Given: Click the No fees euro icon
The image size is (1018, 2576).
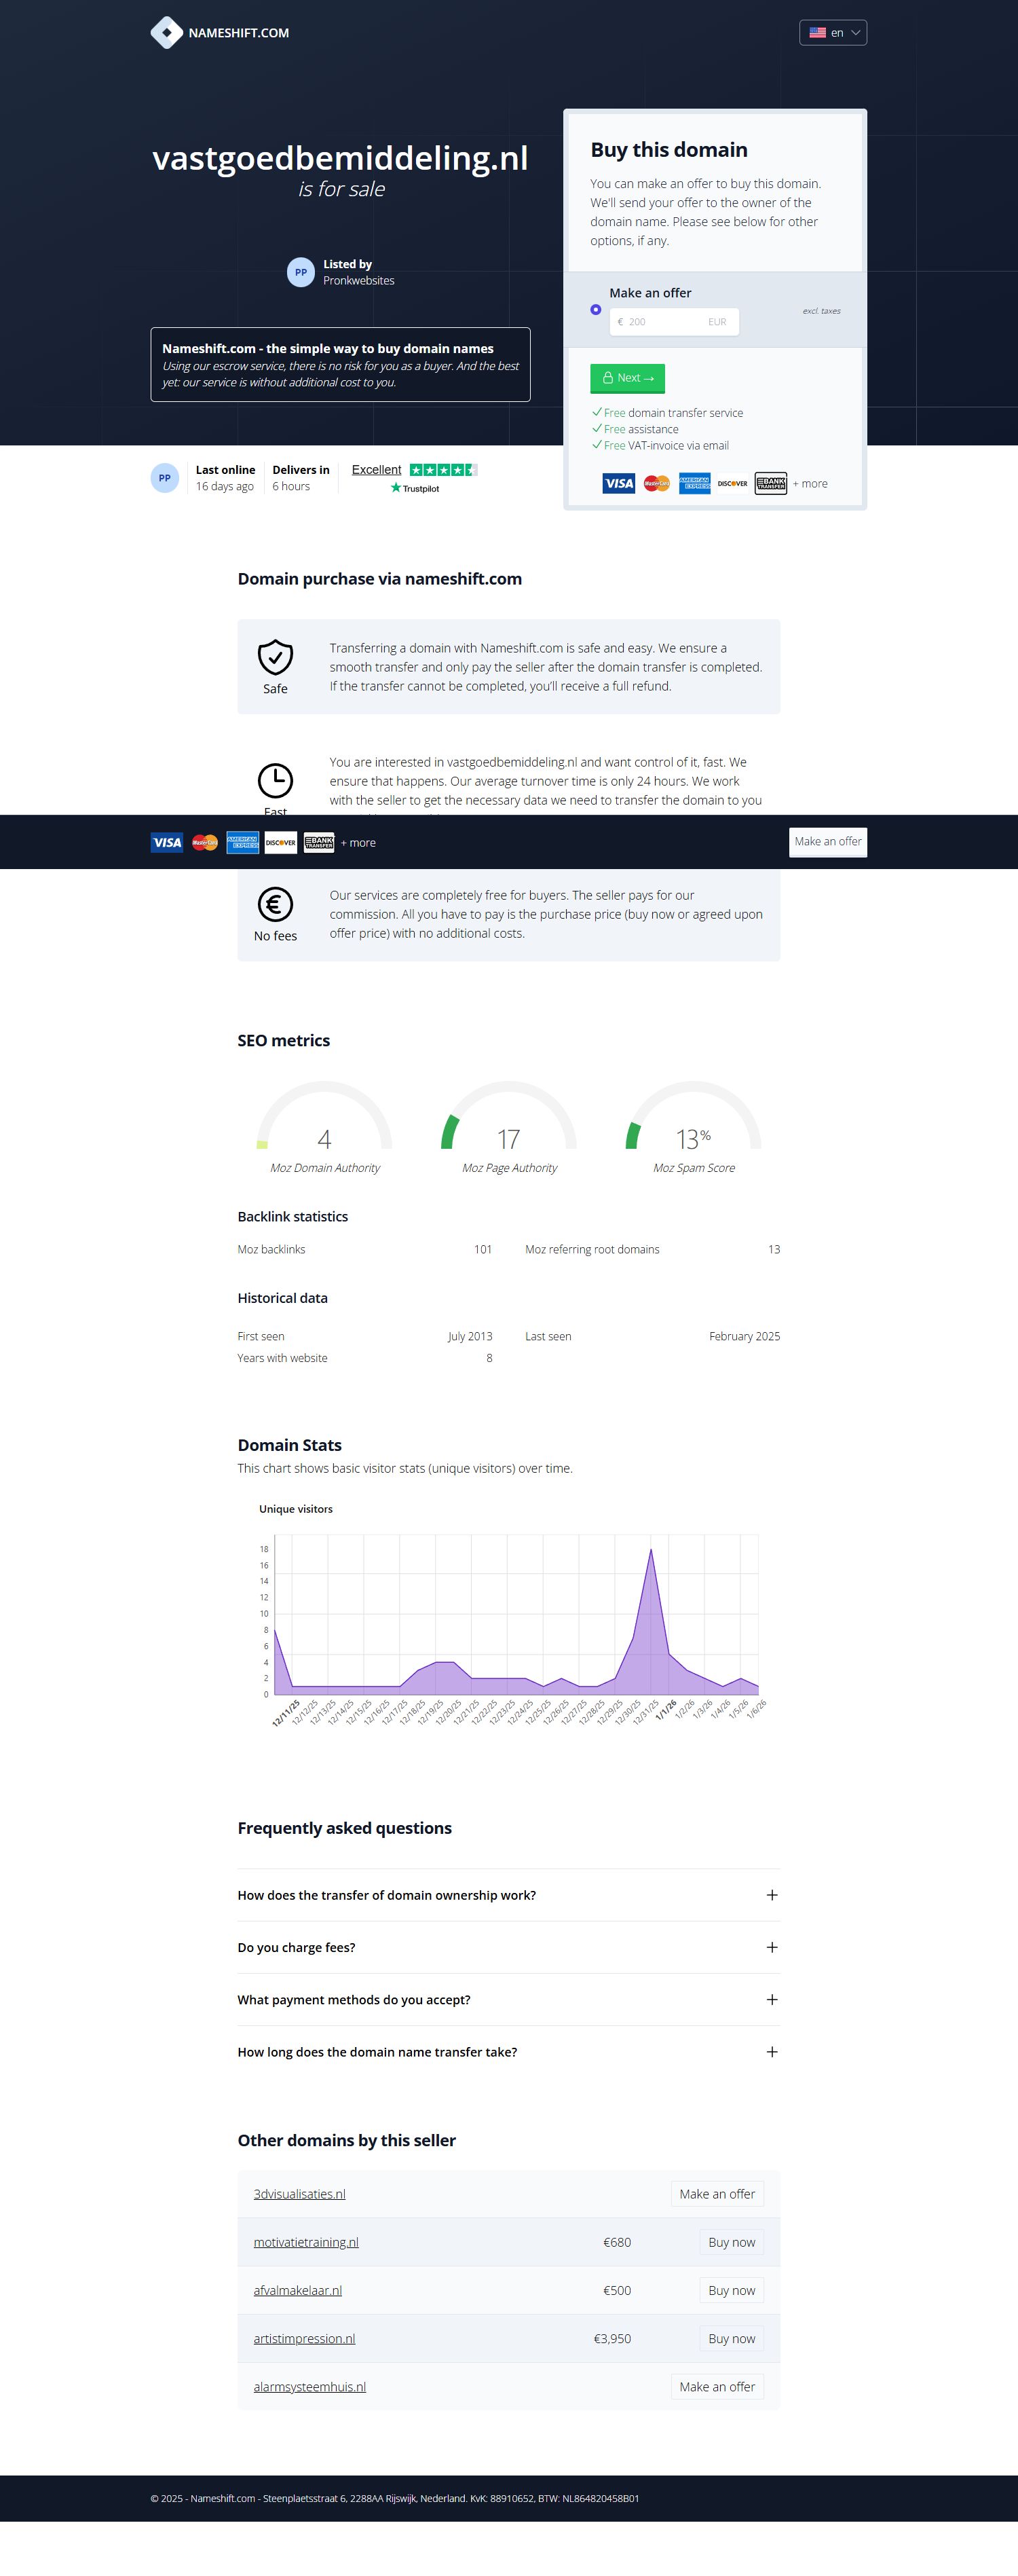Looking at the screenshot, I should [275, 905].
